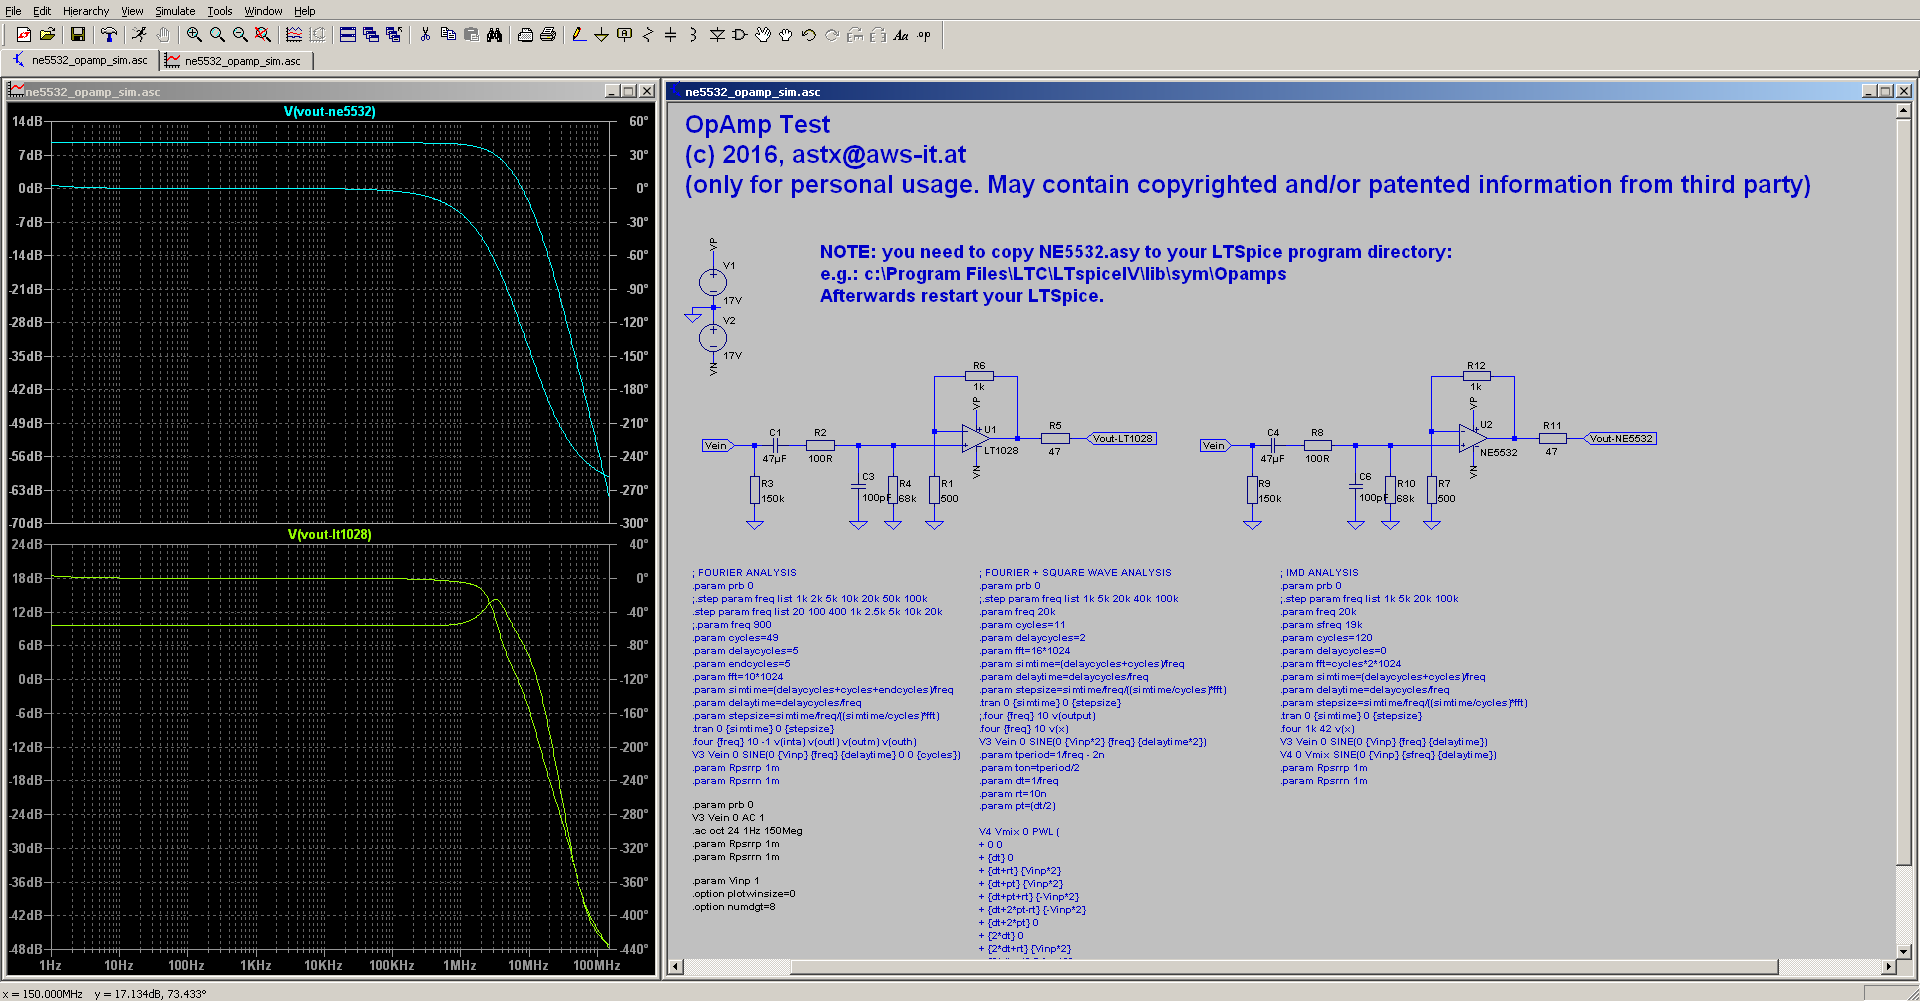Place text with the Aa tool
This screenshot has height=1001, width=1920.
click(x=901, y=35)
